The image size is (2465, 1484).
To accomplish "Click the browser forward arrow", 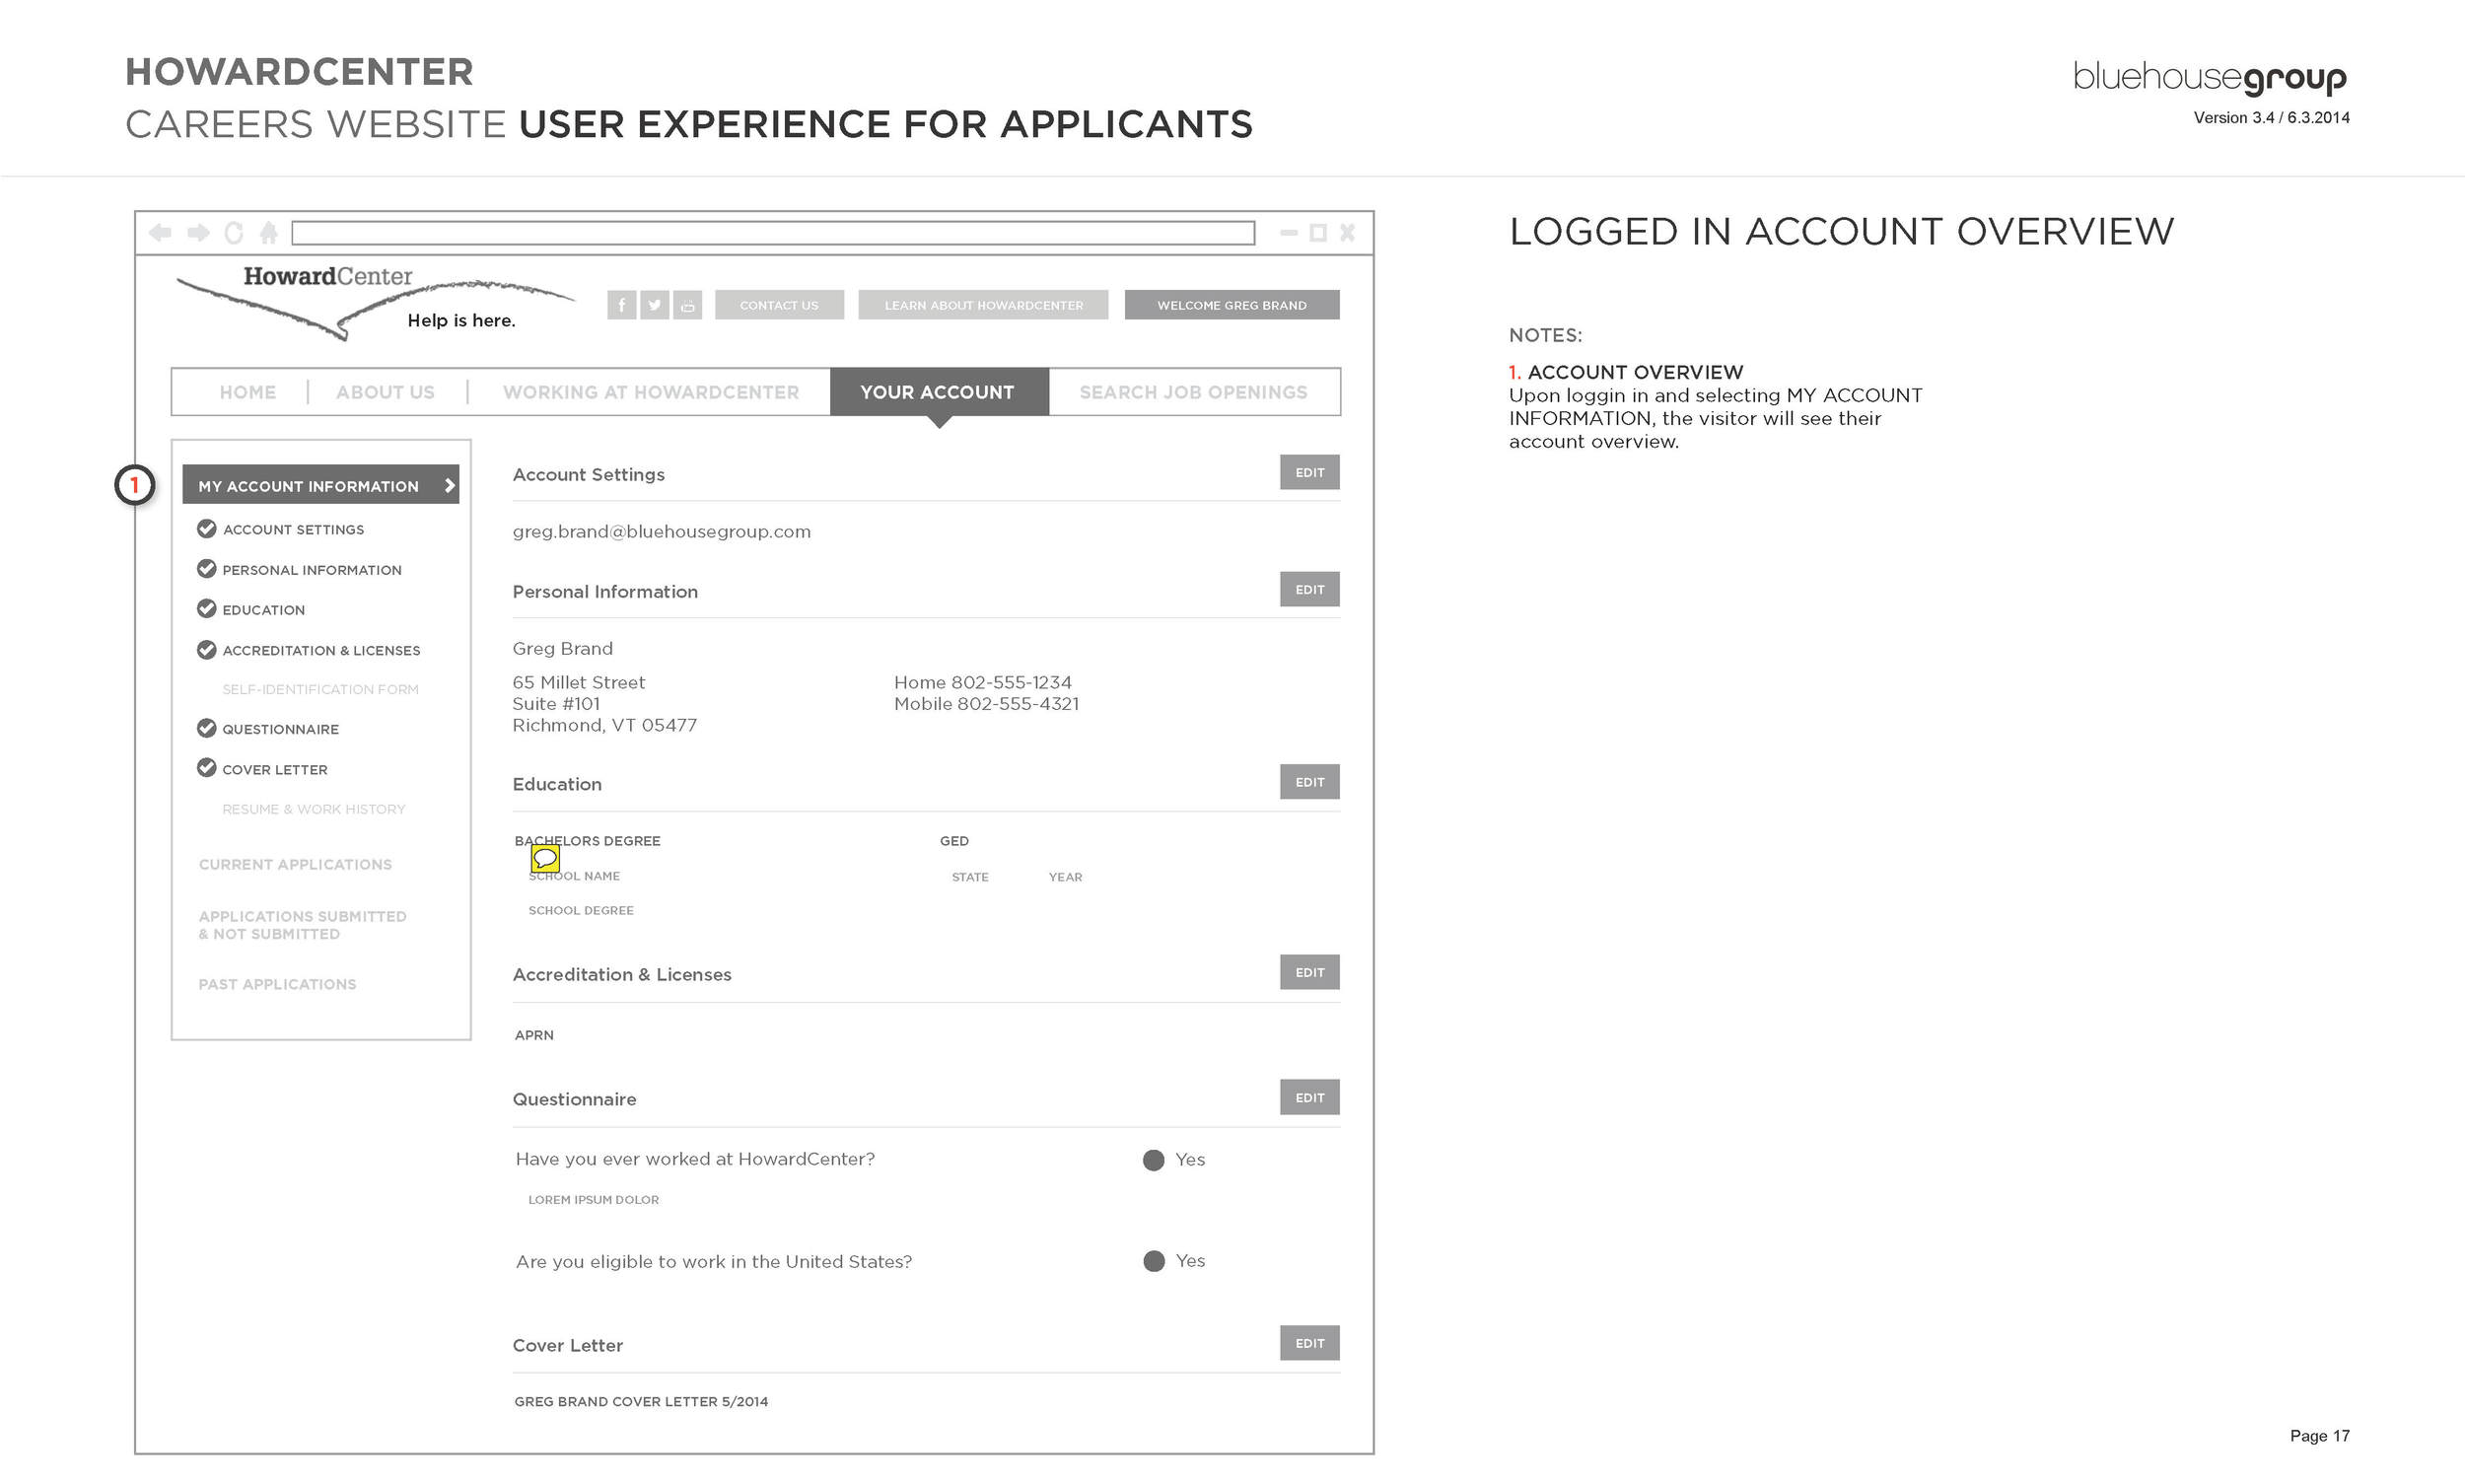I will pyautogui.click(x=198, y=232).
